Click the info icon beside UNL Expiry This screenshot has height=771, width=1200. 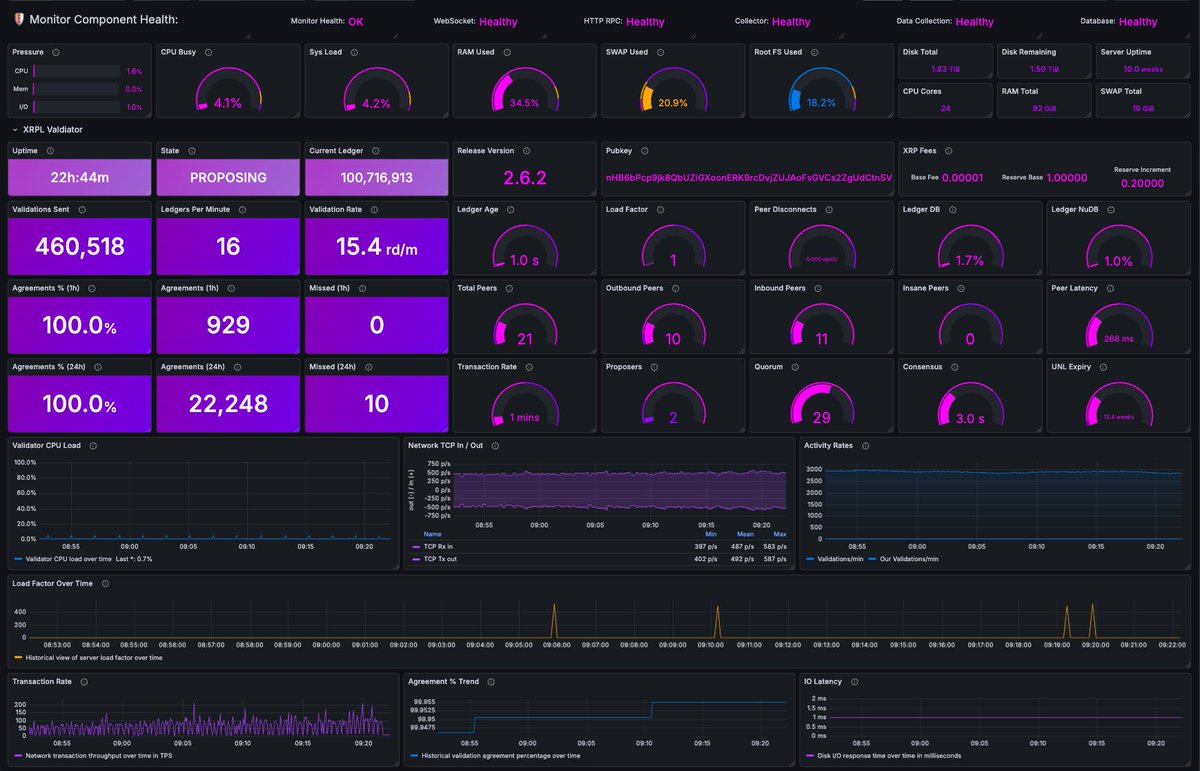1103,366
